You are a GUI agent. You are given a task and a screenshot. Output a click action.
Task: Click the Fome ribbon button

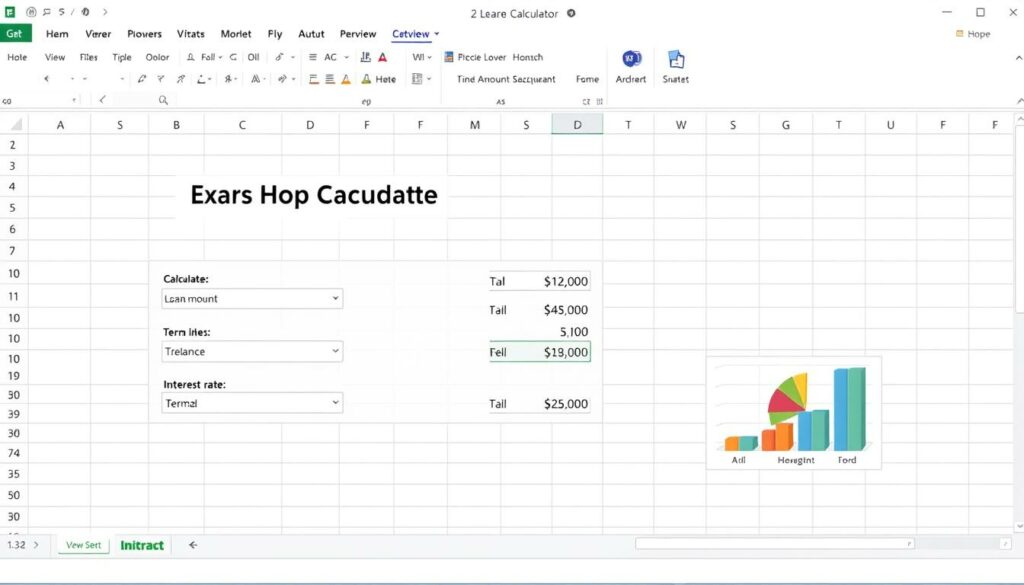click(587, 79)
